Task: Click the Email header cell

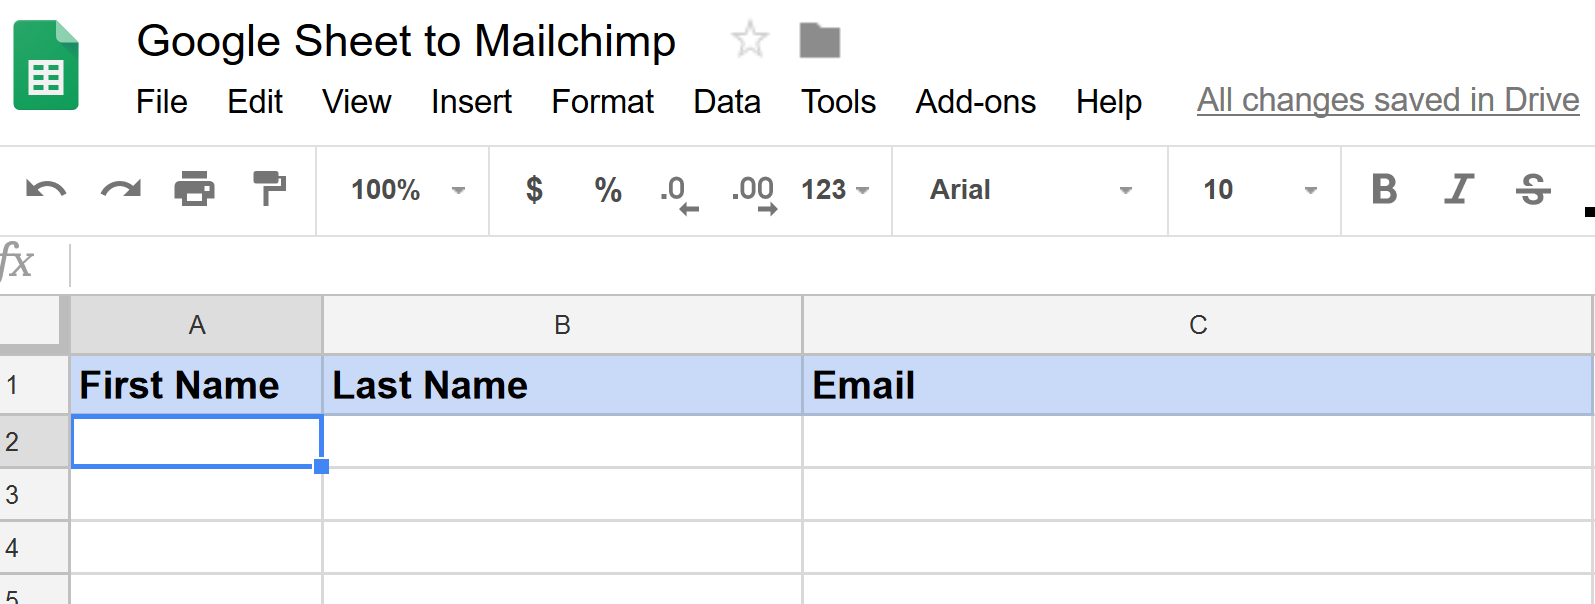Action: pos(1198,385)
